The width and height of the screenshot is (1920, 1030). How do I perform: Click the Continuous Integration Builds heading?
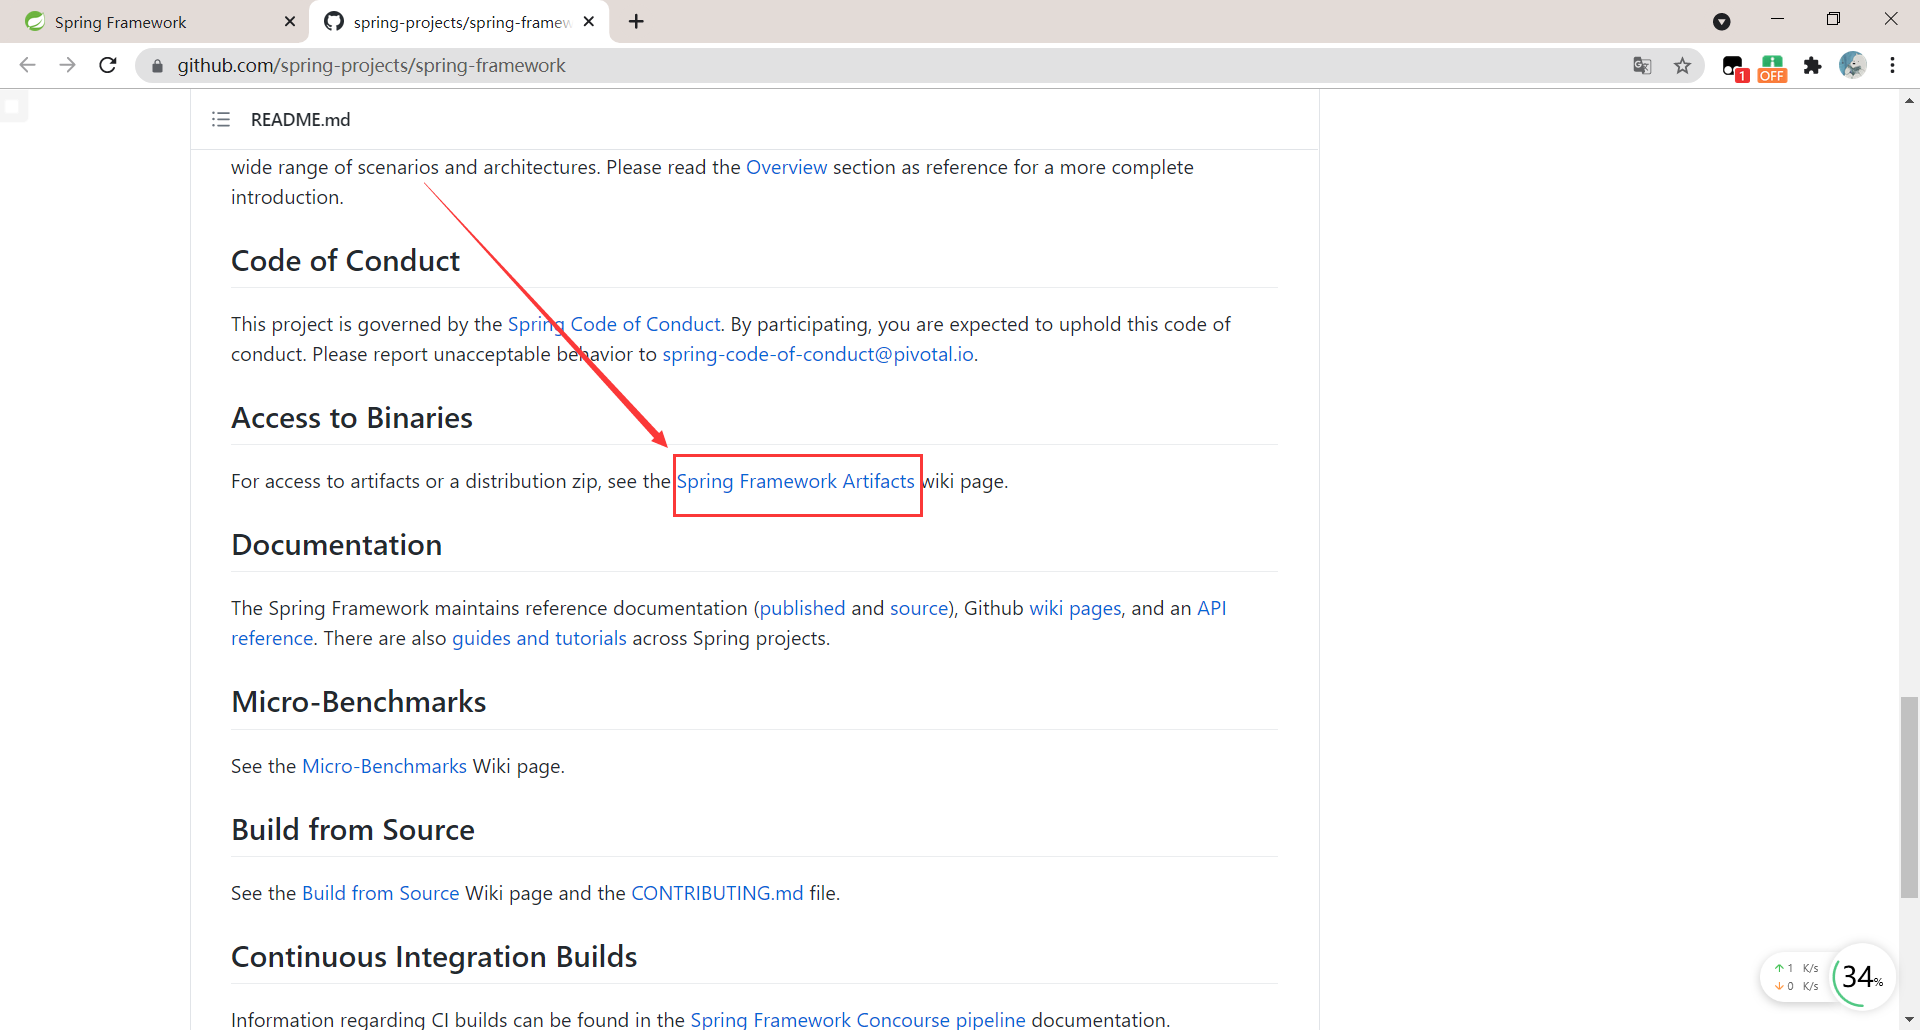434,956
